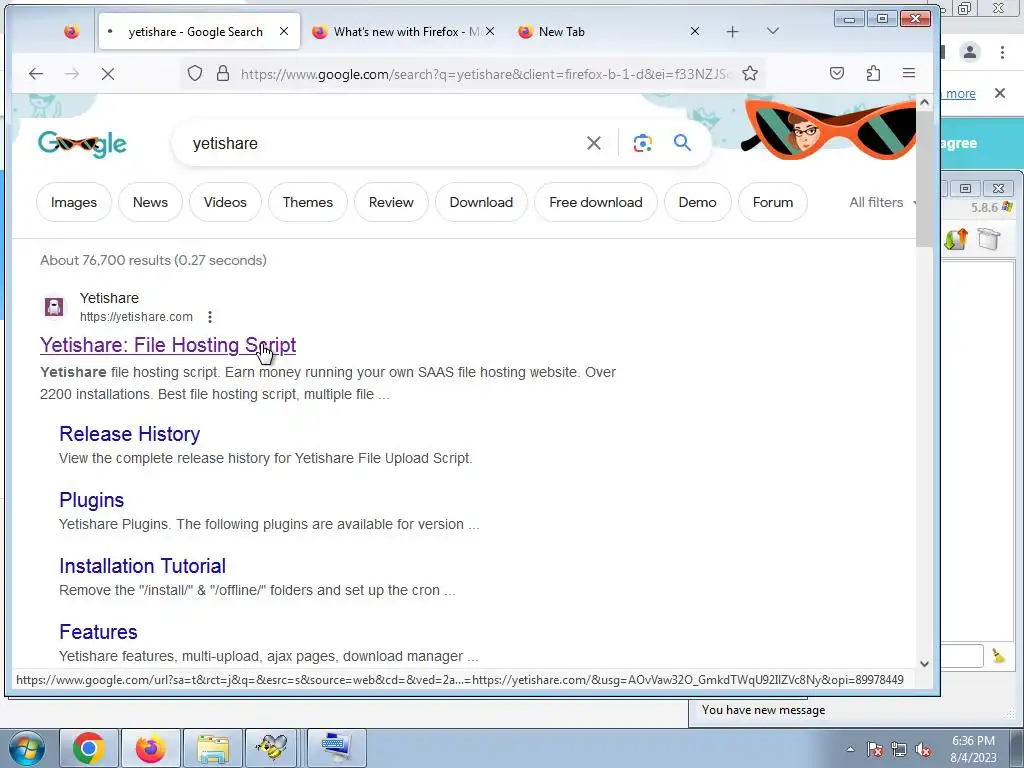Click the https://yetishare.com URL text
Image resolution: width=1024 pixels, height=768 pixels.
(x=136, y=317)
